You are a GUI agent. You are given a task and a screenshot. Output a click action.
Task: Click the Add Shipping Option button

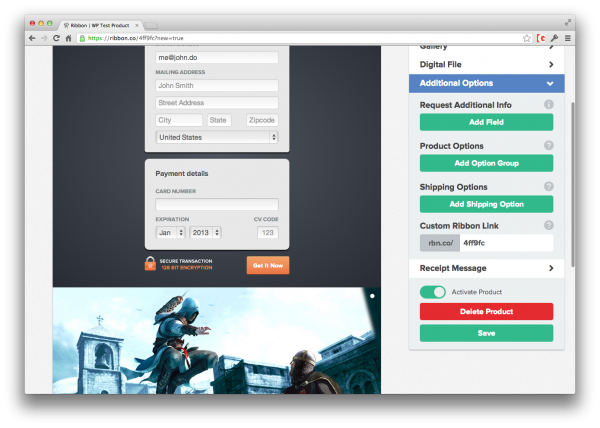486,204
